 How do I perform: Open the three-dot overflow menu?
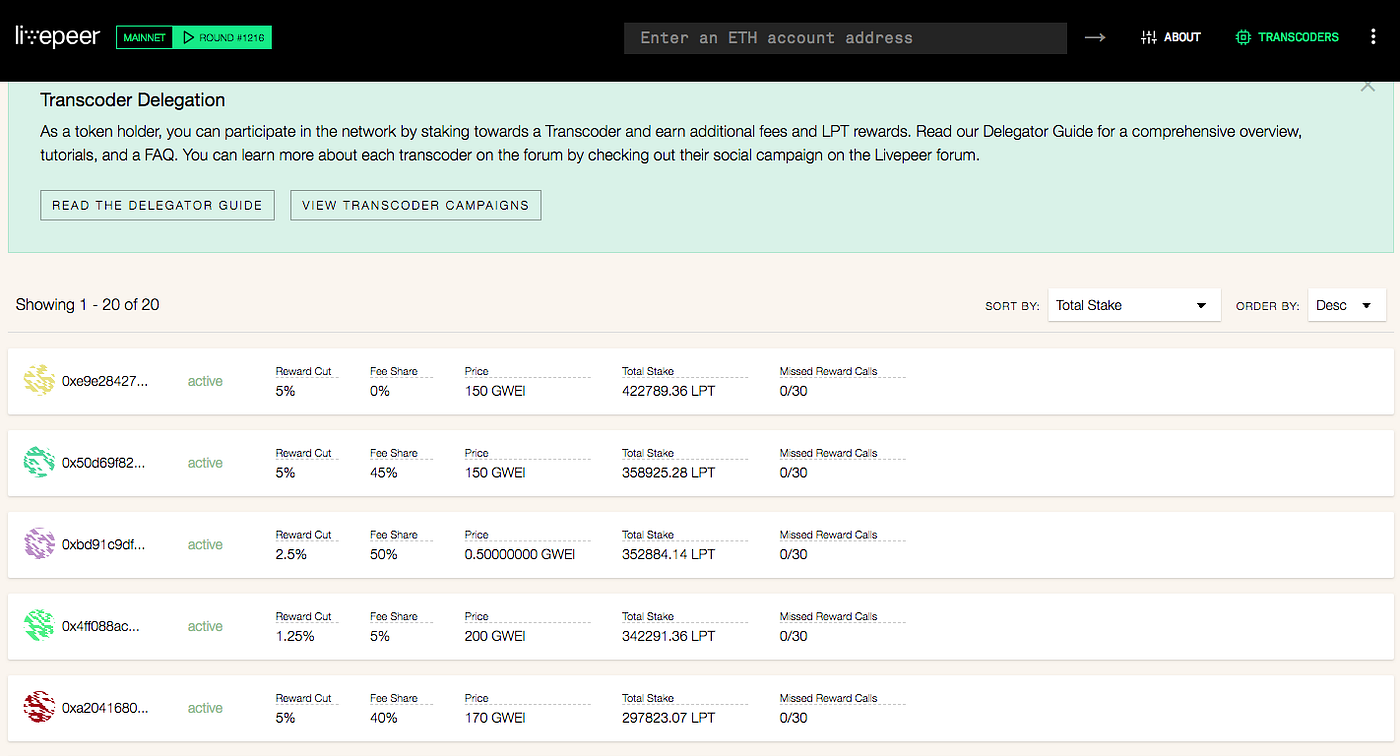1373,37
